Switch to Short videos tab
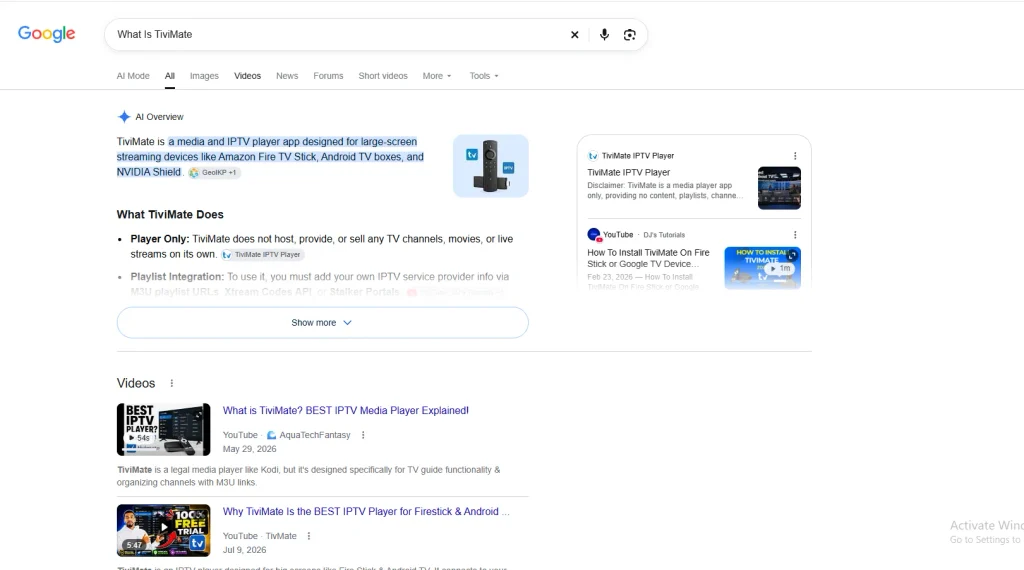This screenshot has width=1024, height=570. pyautogui.click(x=383, y=76)
